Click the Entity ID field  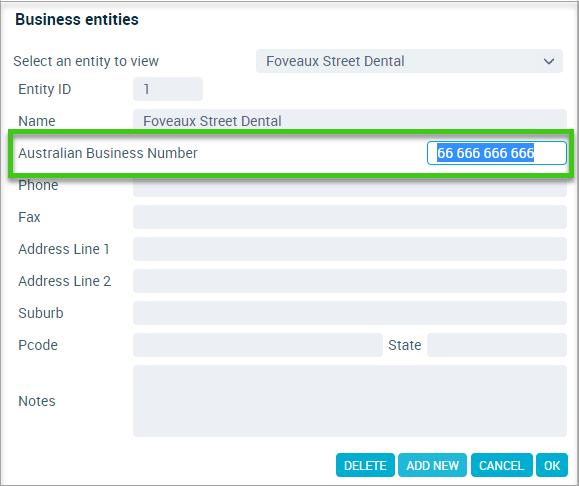click(168, 89)
